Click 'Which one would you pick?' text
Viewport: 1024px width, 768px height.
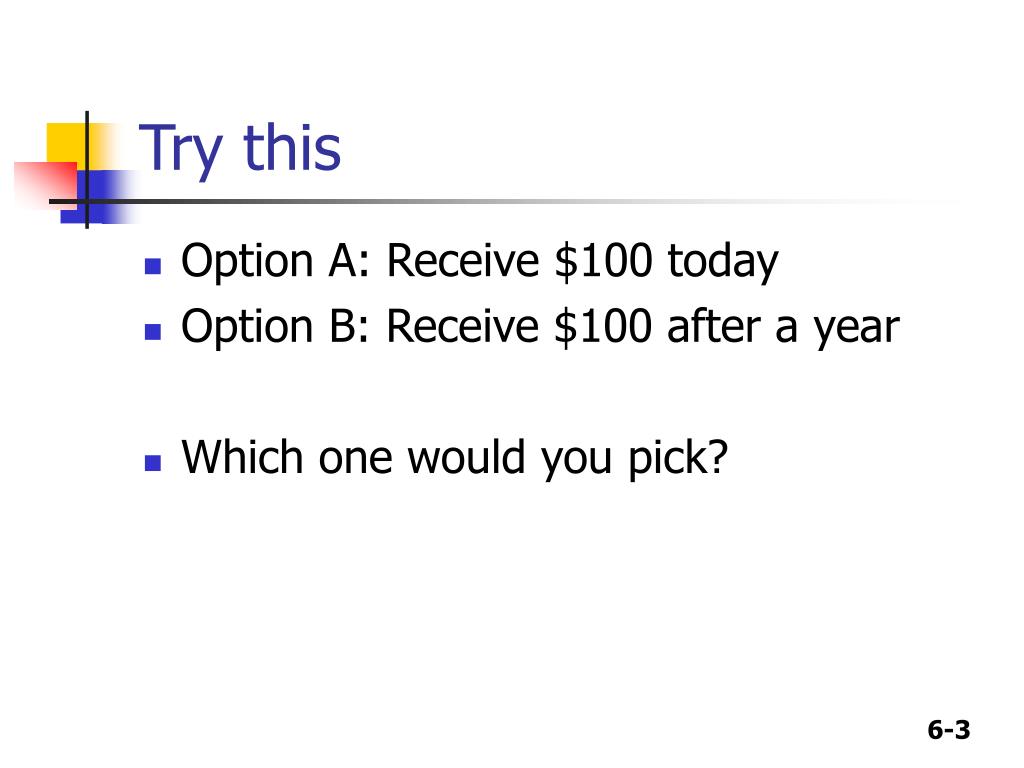(455, 458)
